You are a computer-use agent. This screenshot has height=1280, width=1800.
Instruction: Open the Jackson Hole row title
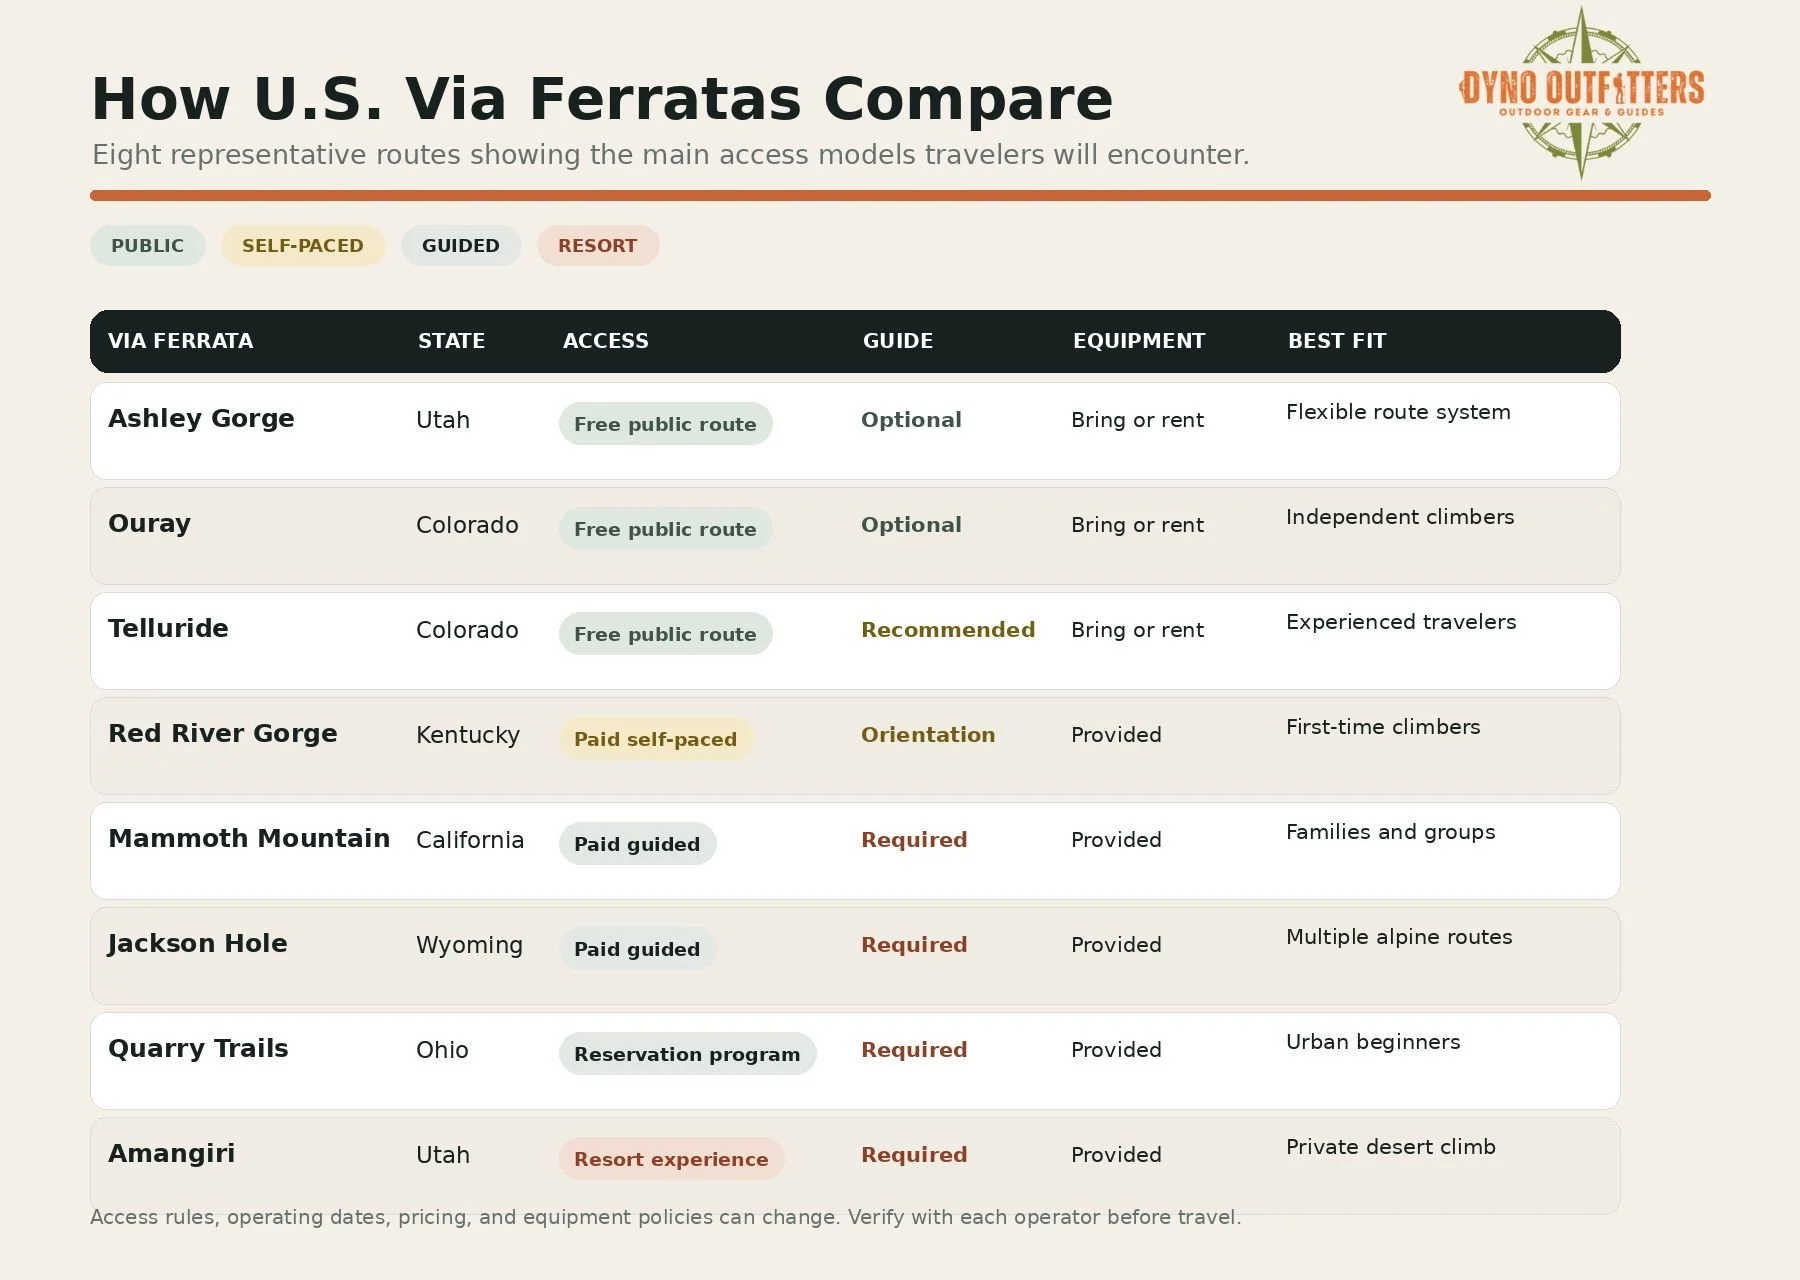[198, 943]
